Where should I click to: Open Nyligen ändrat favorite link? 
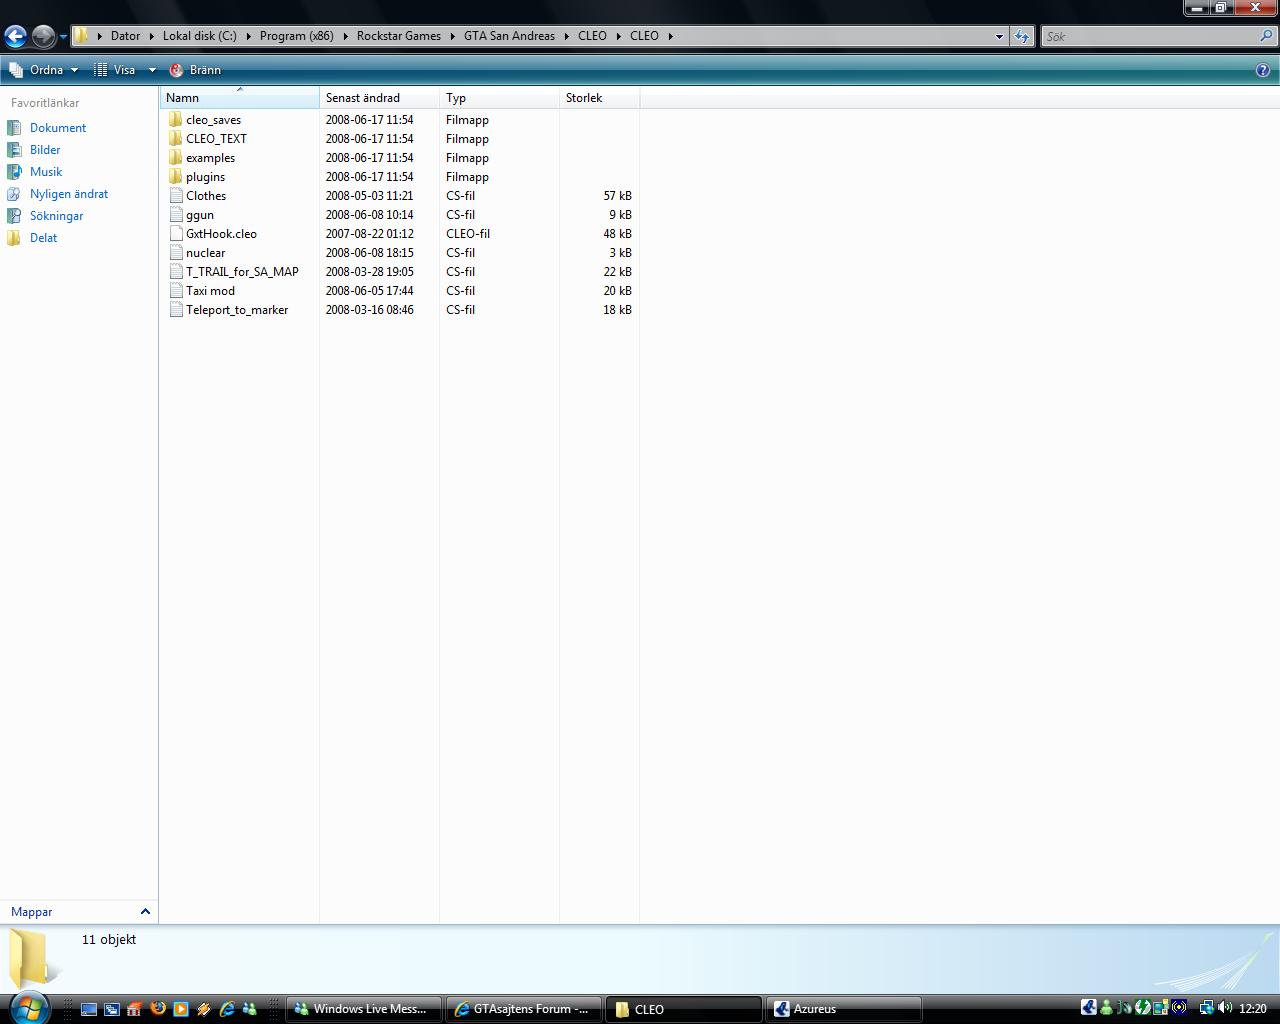pyautogui.click(x=69, y=194)
